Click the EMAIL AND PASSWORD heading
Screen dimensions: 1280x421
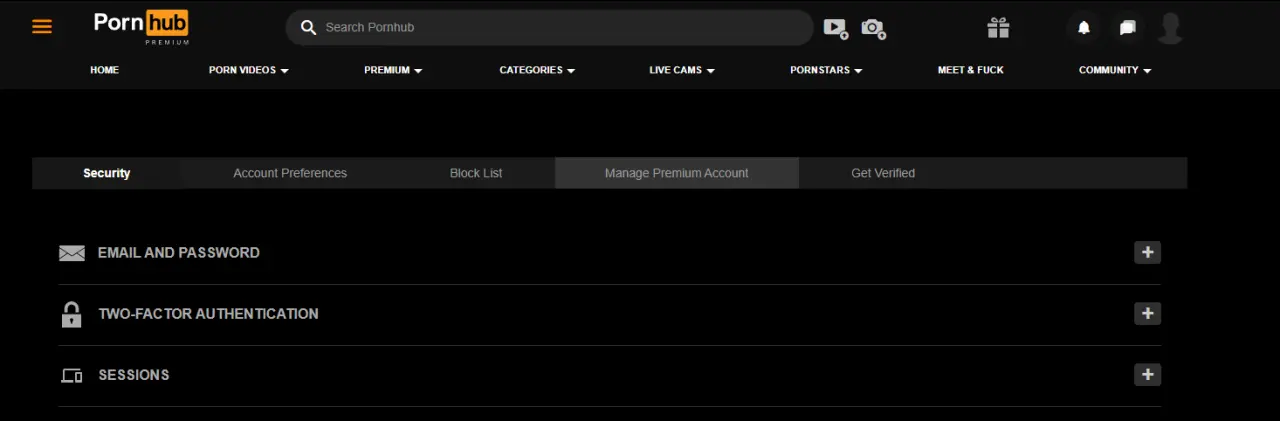179,253
